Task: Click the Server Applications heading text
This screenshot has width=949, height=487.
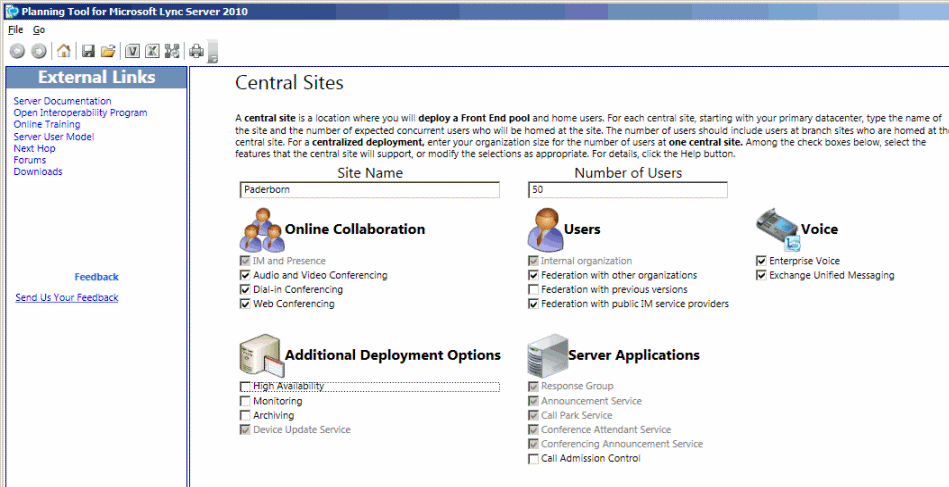Action: coord(634,355)
